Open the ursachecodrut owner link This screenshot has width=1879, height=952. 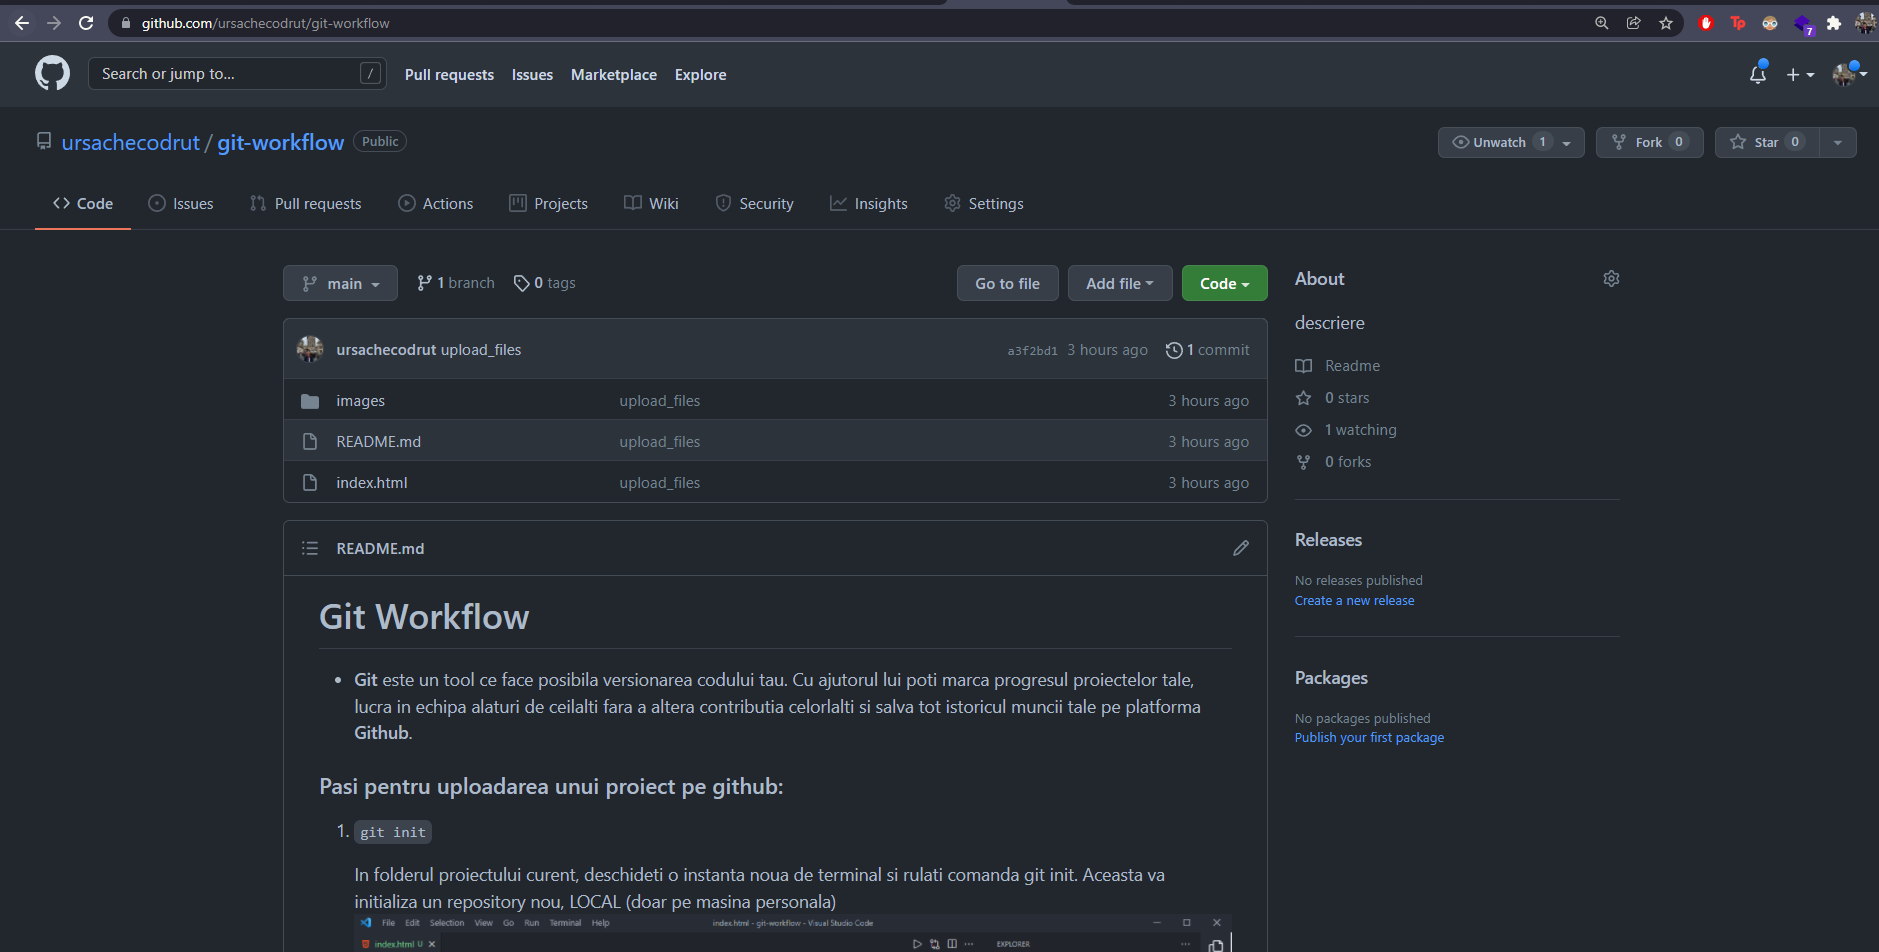131,143
